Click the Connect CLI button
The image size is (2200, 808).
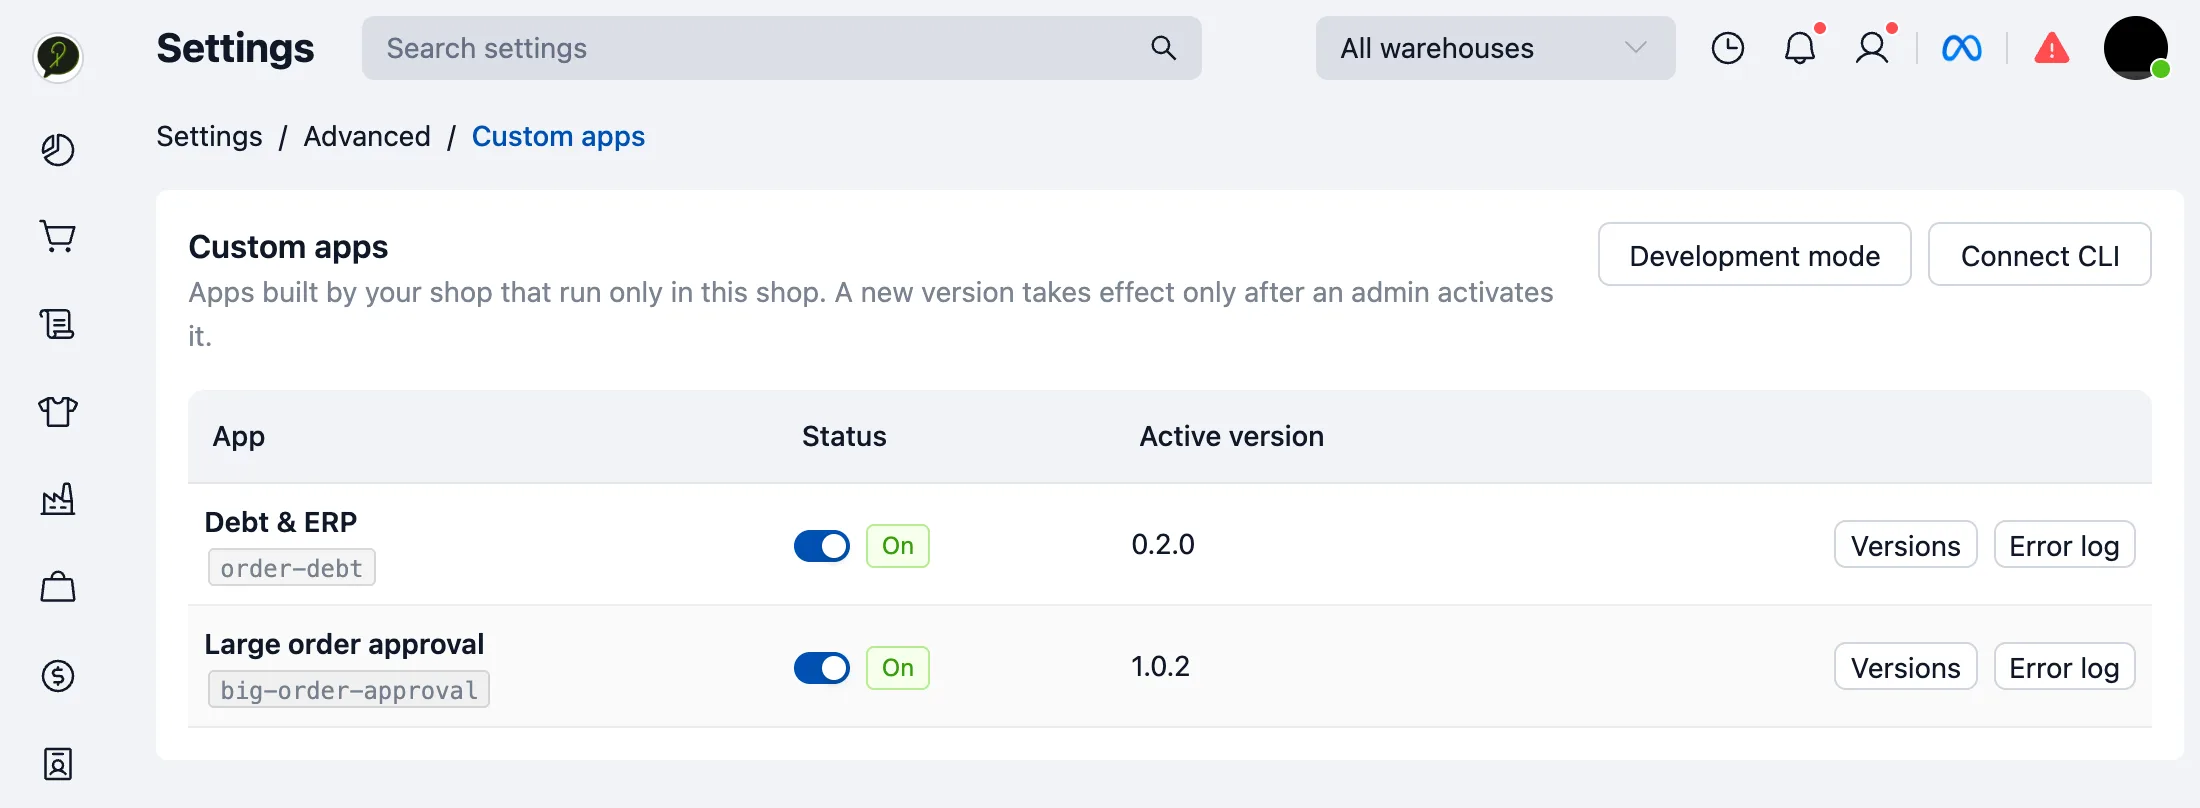2040,254
